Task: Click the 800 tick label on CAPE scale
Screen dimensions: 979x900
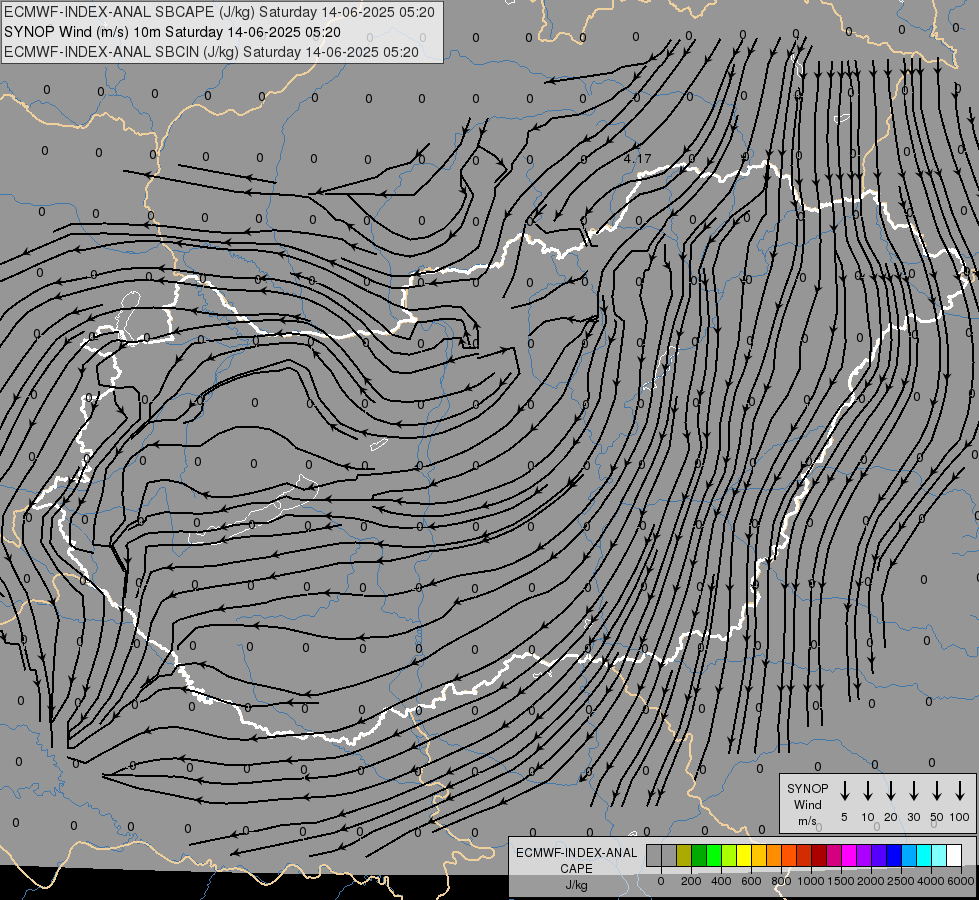Action: [x=781, y=881]
